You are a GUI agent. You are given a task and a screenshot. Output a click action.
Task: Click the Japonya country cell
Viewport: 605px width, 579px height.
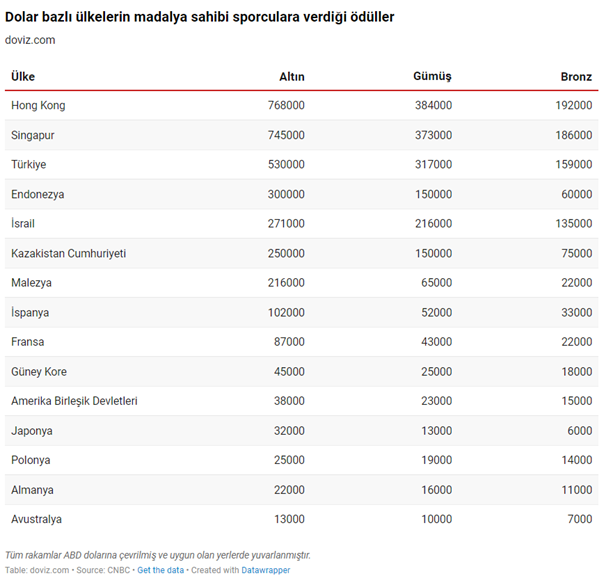coord(31,431)
